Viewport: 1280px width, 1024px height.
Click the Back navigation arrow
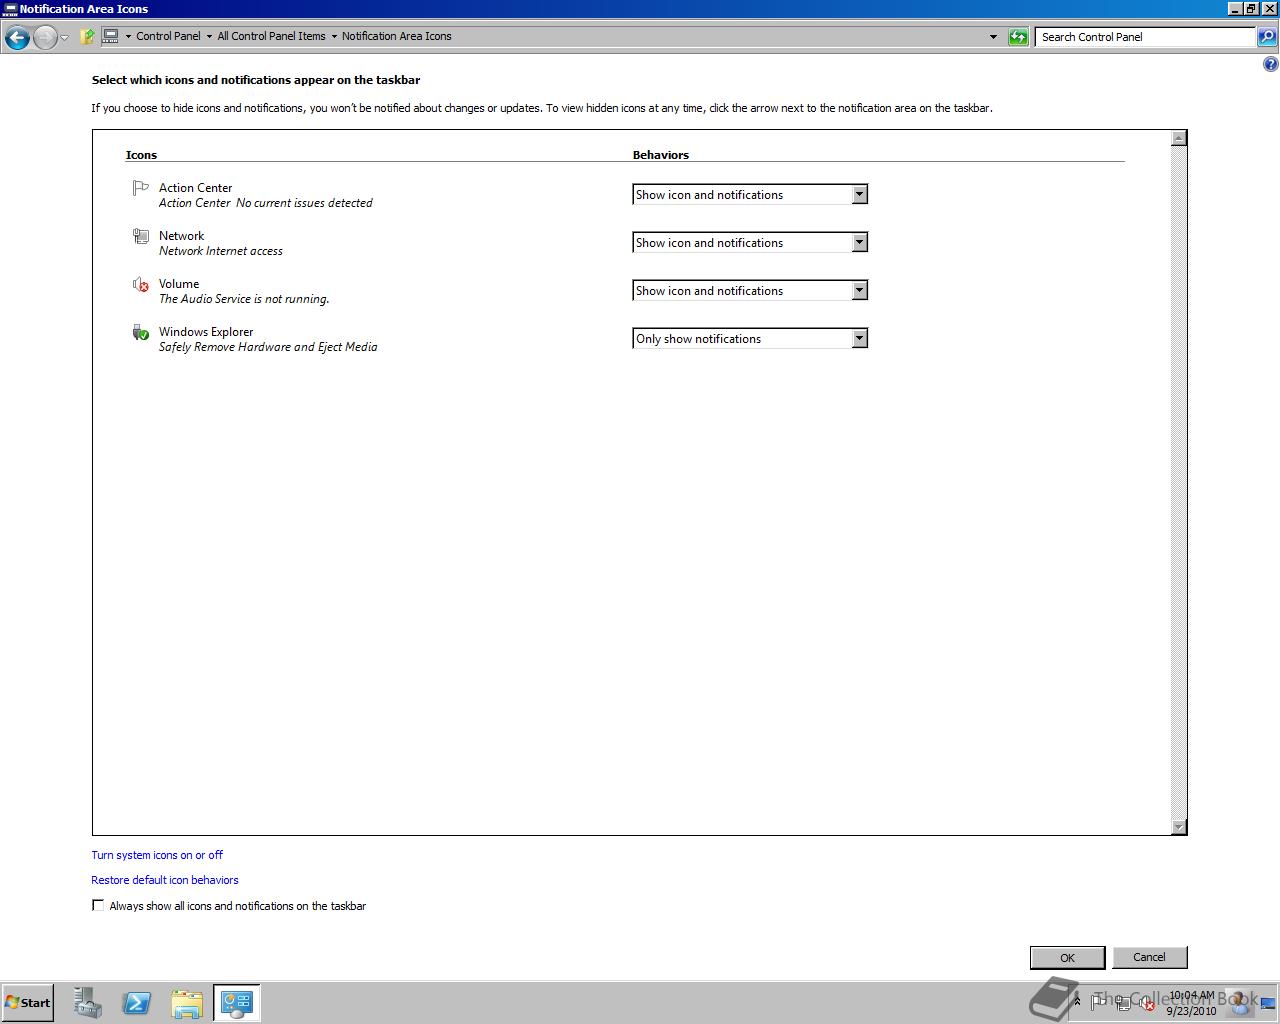click(x=17, y=38)
